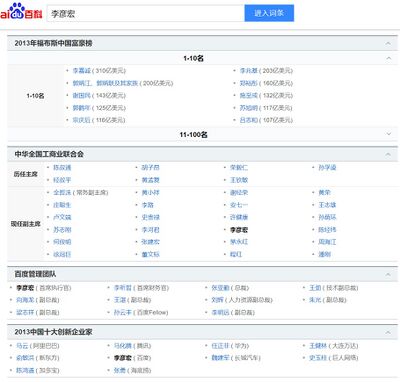Open former chairman 王钦敏 link
400x382 pixels.
239,180
